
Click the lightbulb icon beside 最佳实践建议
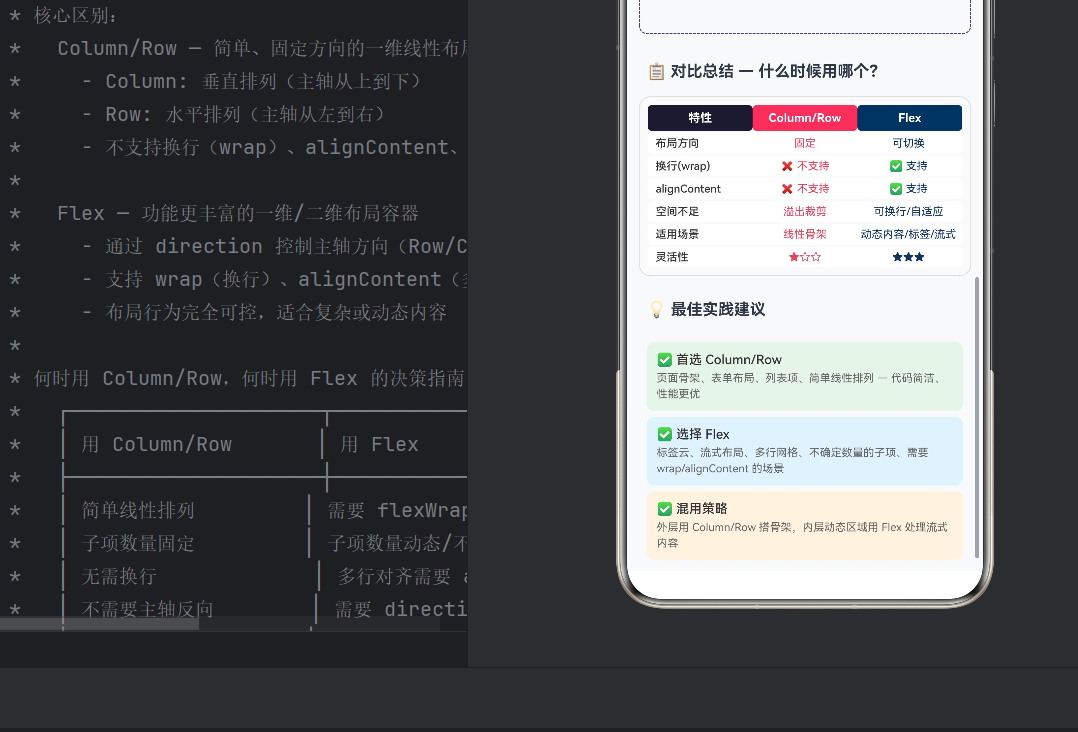pyautogui.click(x=657, y=309)
